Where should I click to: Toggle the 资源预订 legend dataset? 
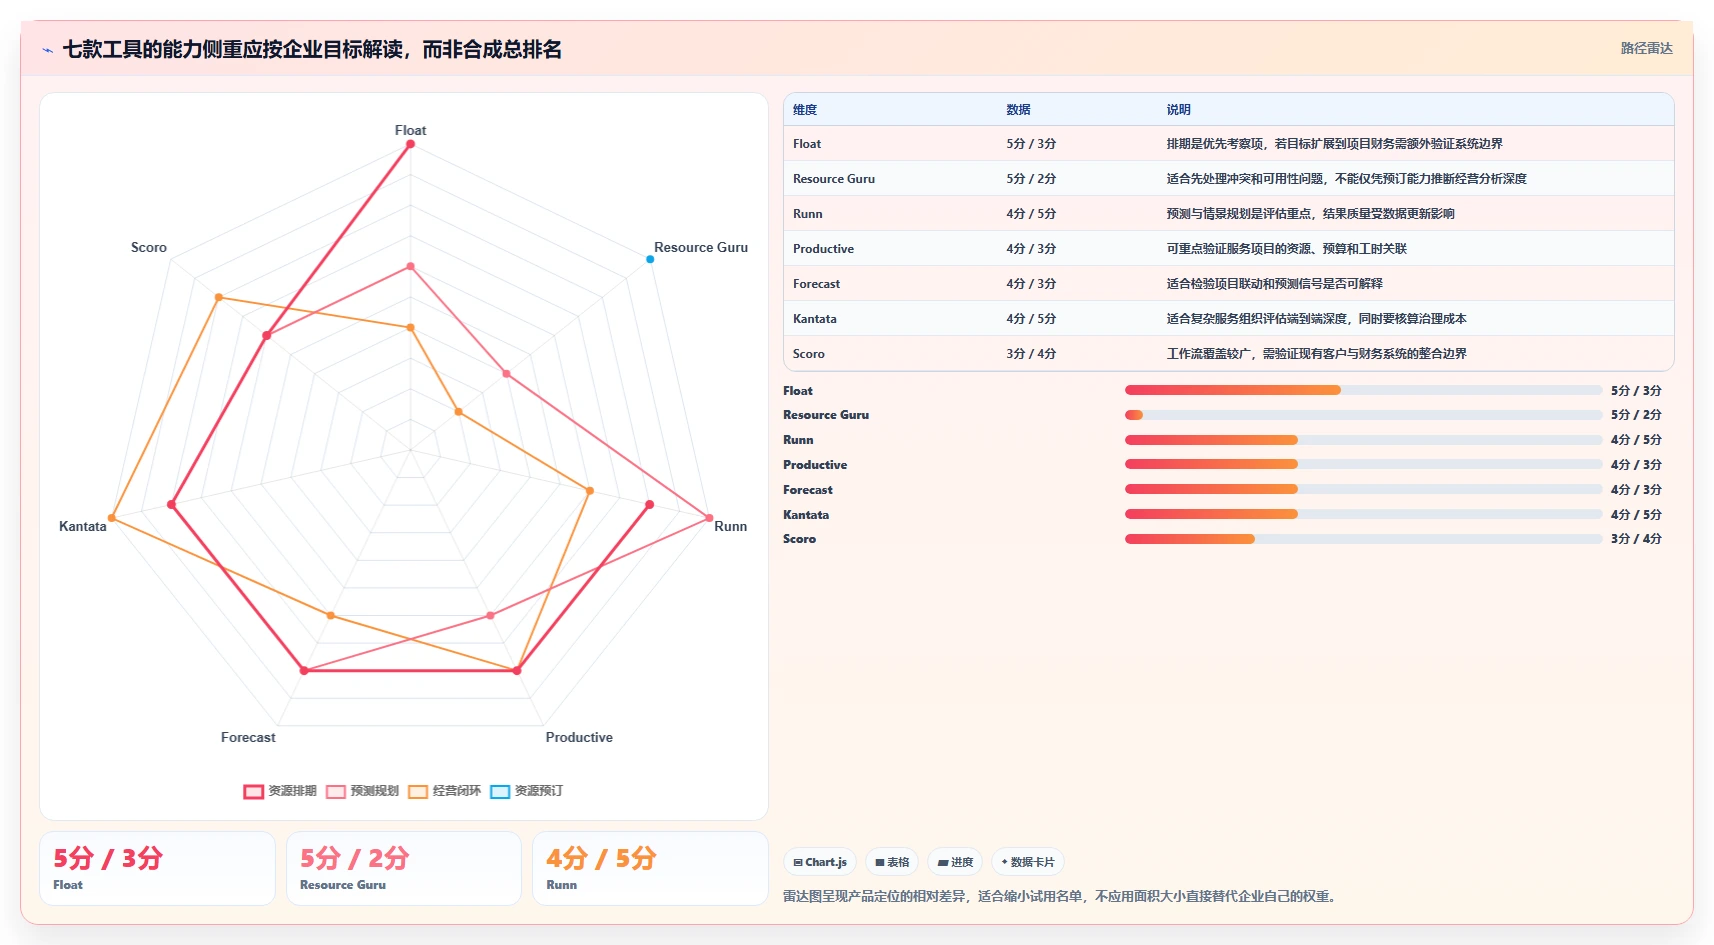pyautogui.click(x=526, y=791)
